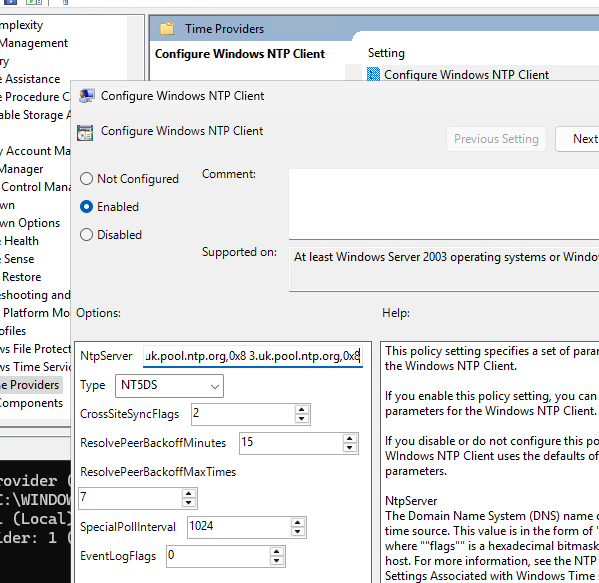
Task: Decrease ResolvePeerBackoffMinutes with down arrow
Action: 349,448
